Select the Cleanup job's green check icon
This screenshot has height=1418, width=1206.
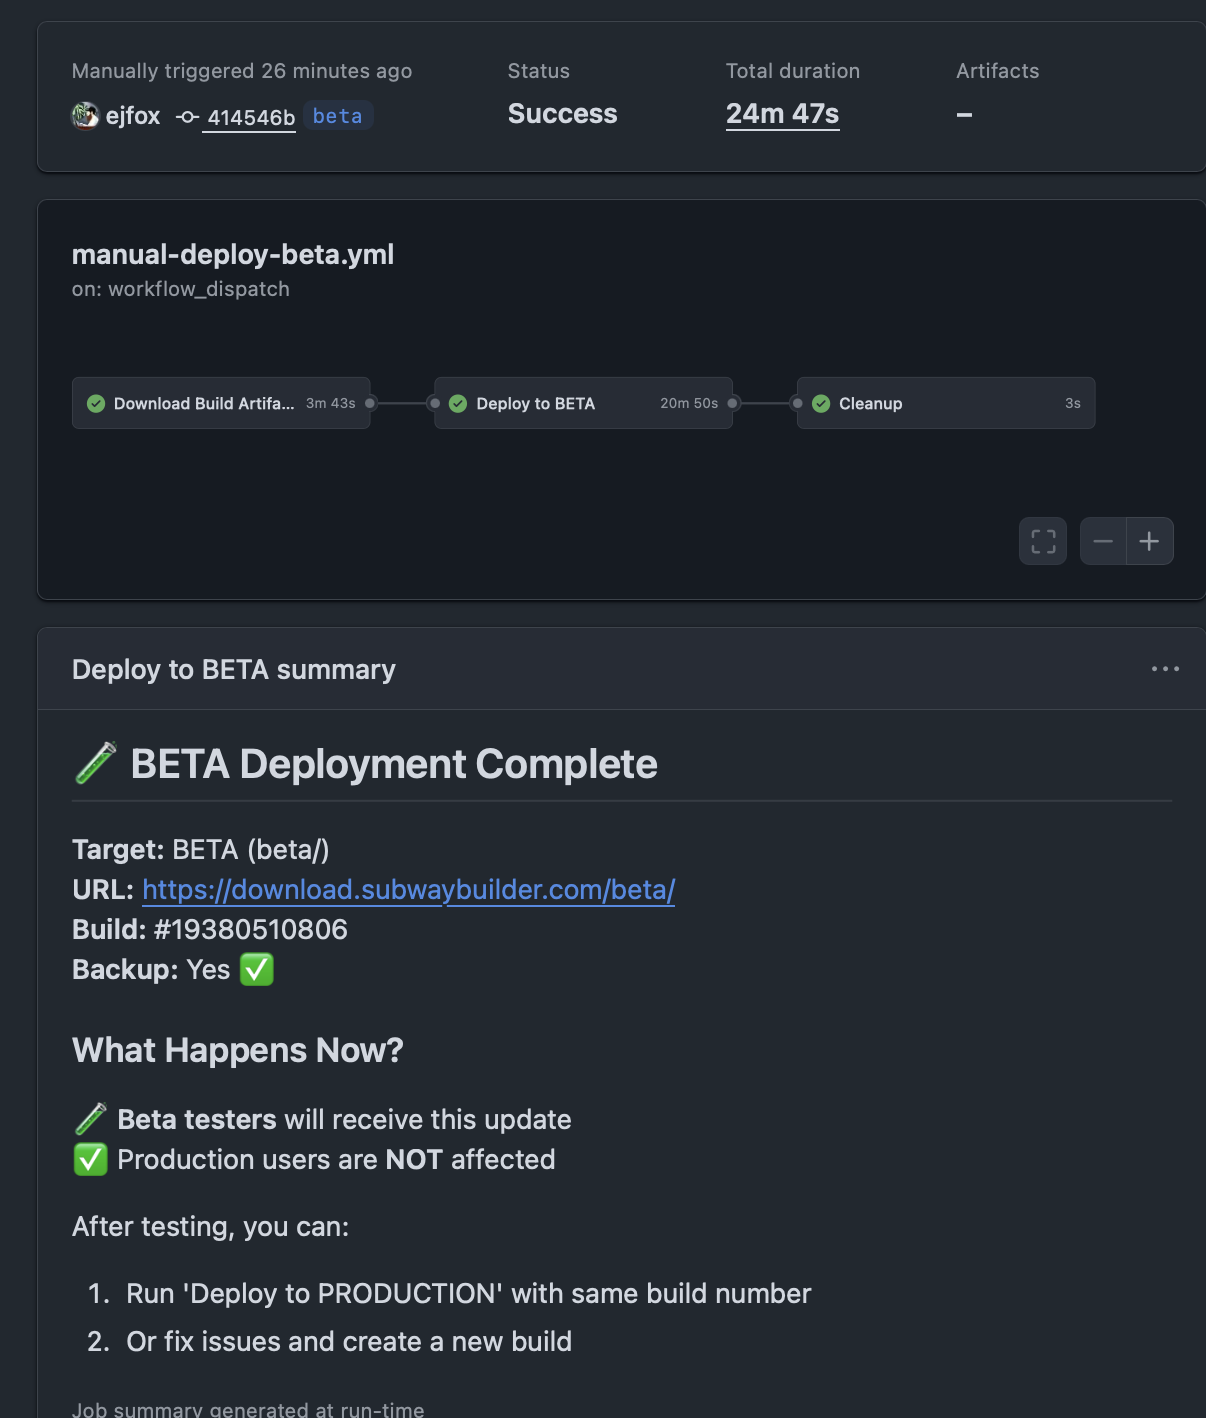821,403
